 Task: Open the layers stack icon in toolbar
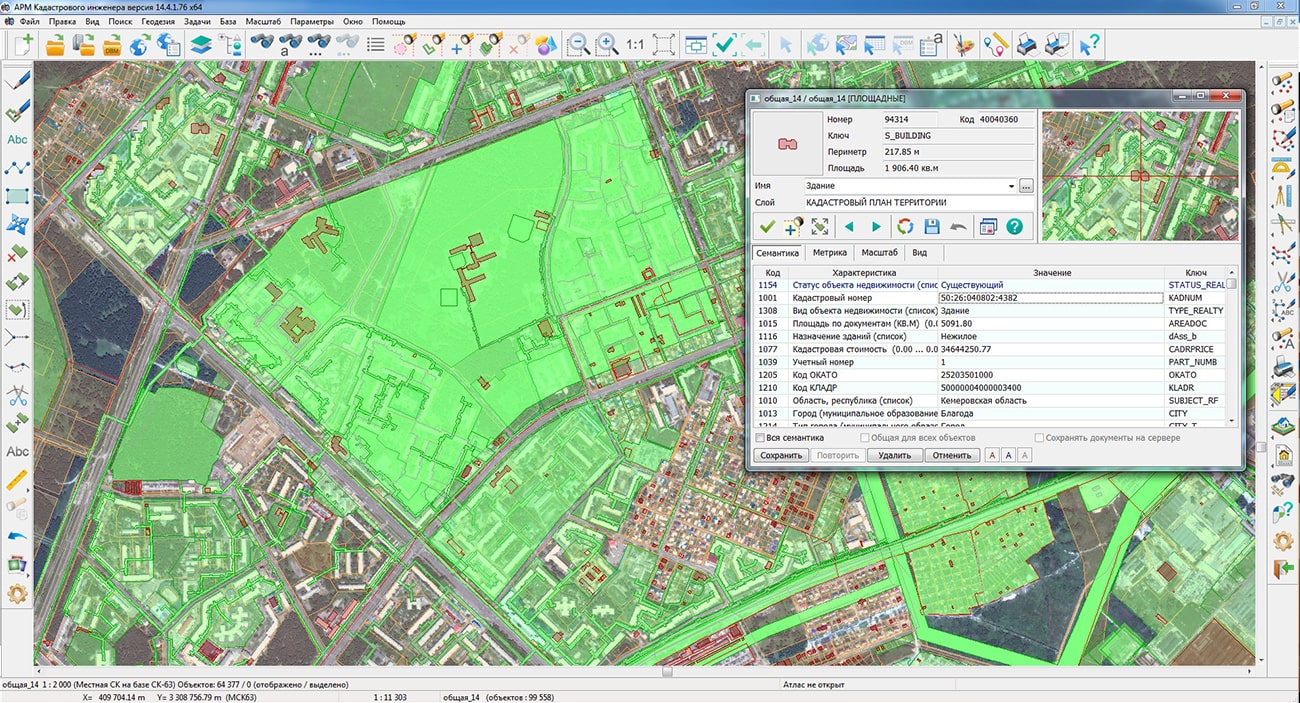[201, 45]
